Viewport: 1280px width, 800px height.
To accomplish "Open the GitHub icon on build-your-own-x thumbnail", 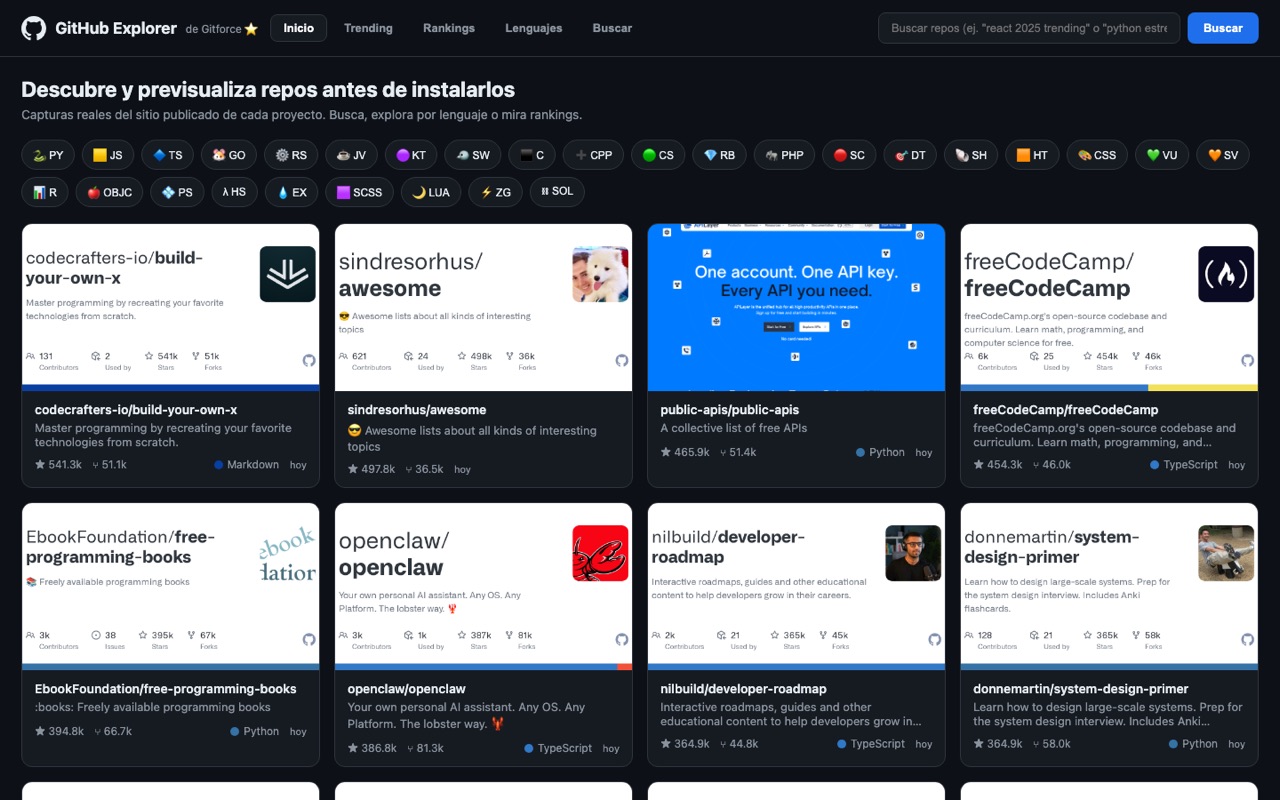I will click(x=309, y=360).
